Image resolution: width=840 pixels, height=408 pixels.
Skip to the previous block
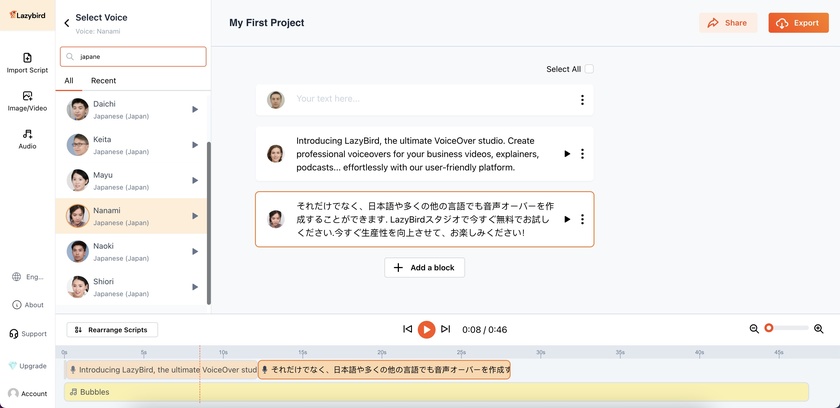point(407,329)
